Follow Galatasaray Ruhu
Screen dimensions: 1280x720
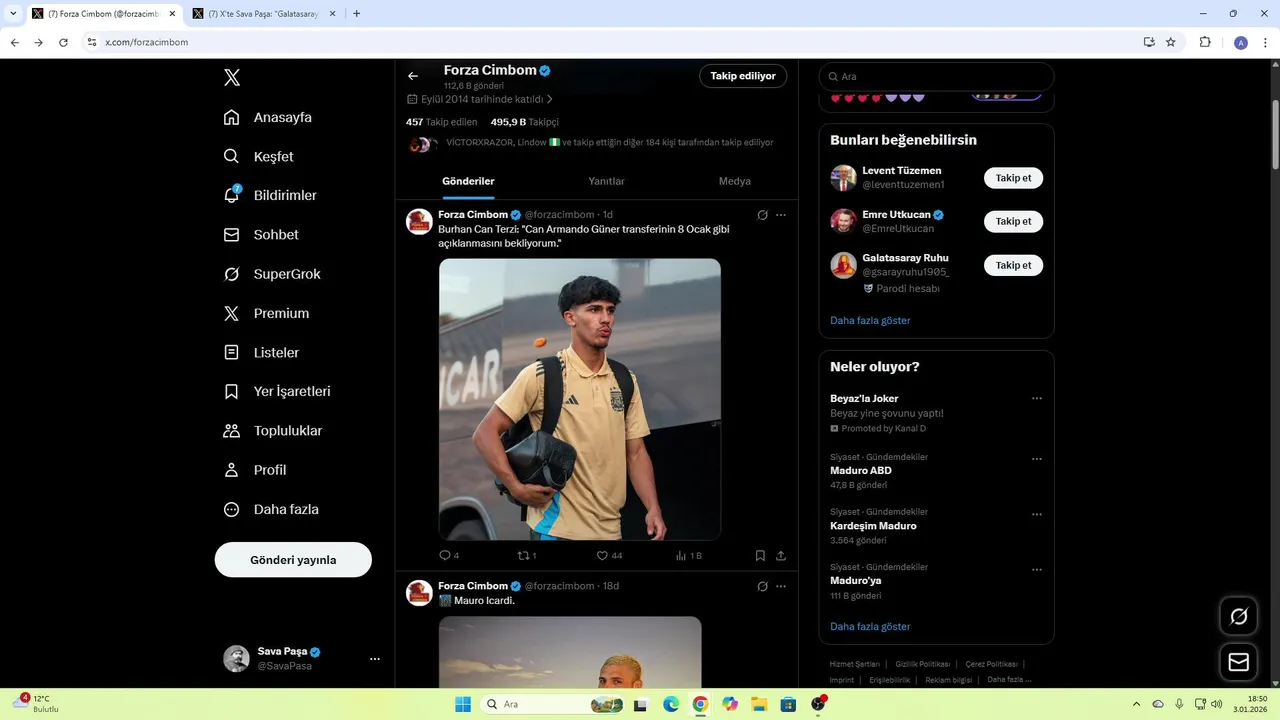coord(1013,265)
